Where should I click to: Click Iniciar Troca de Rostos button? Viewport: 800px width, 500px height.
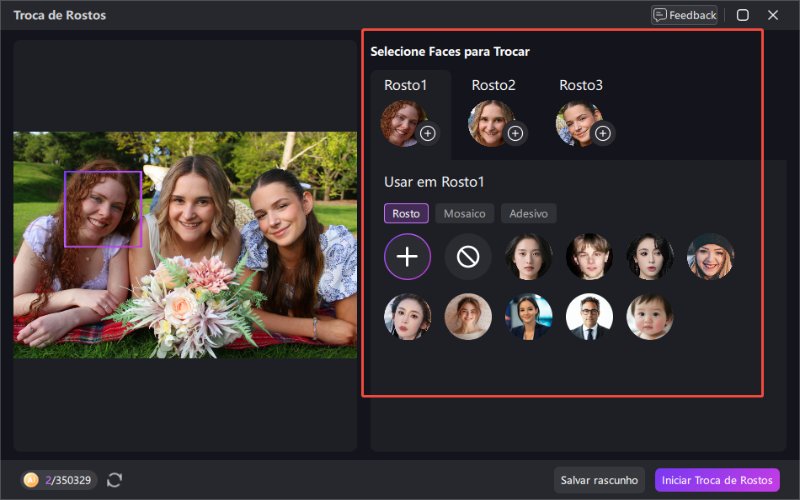pos(717,480)
